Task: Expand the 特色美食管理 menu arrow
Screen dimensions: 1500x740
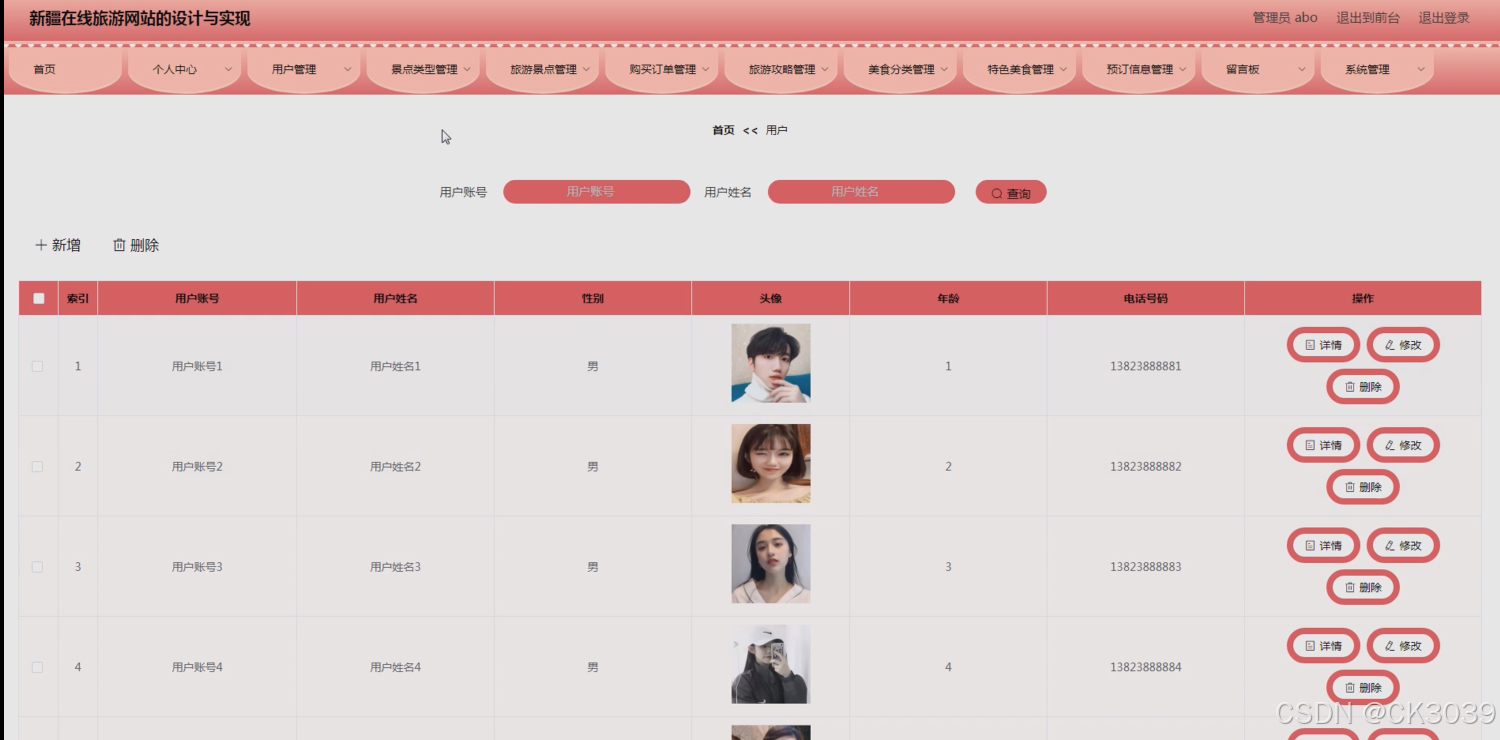Action: click(x=1063, y=69)
